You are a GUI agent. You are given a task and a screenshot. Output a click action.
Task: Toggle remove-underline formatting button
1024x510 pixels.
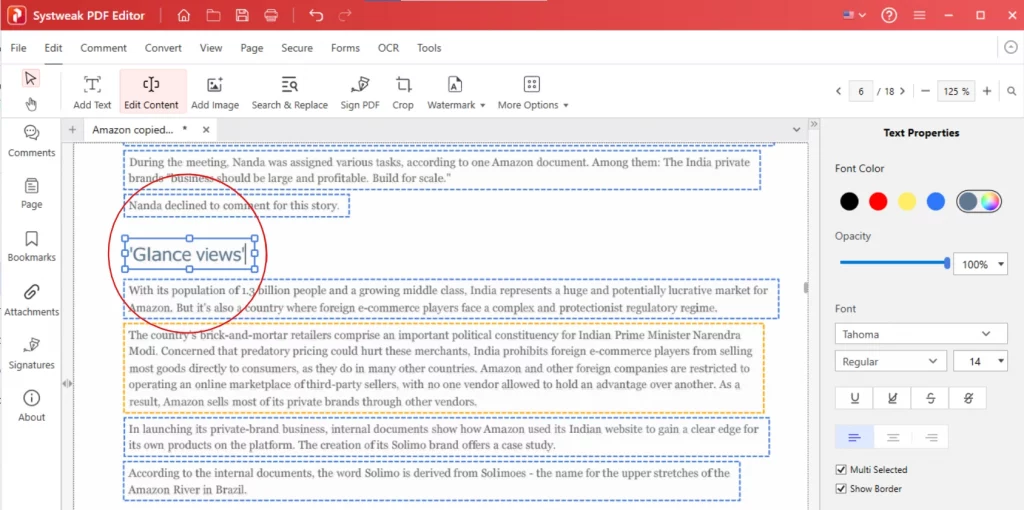(x=892, y=398)
